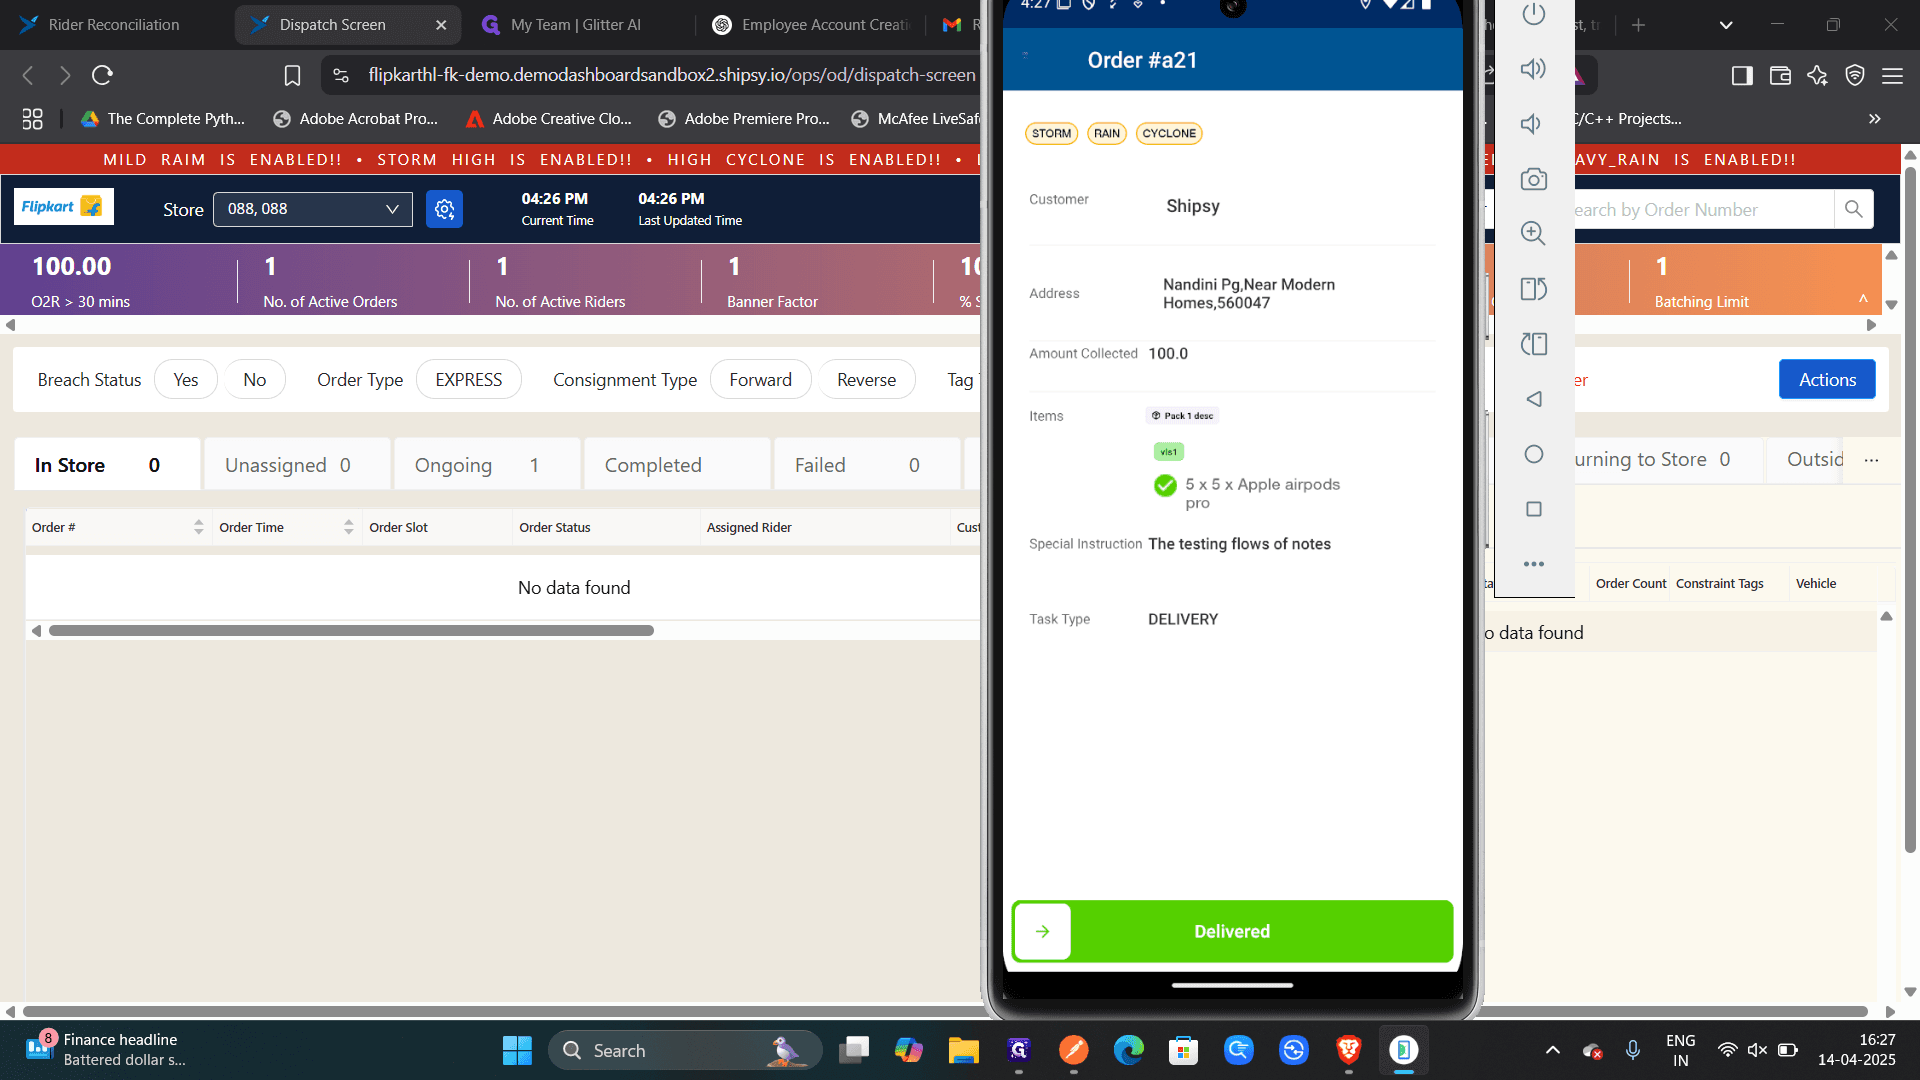The width and height of the screenshot is (1920, 1080).
Task: Collapse stats with Batching Limit caret
Action: 1864,299
